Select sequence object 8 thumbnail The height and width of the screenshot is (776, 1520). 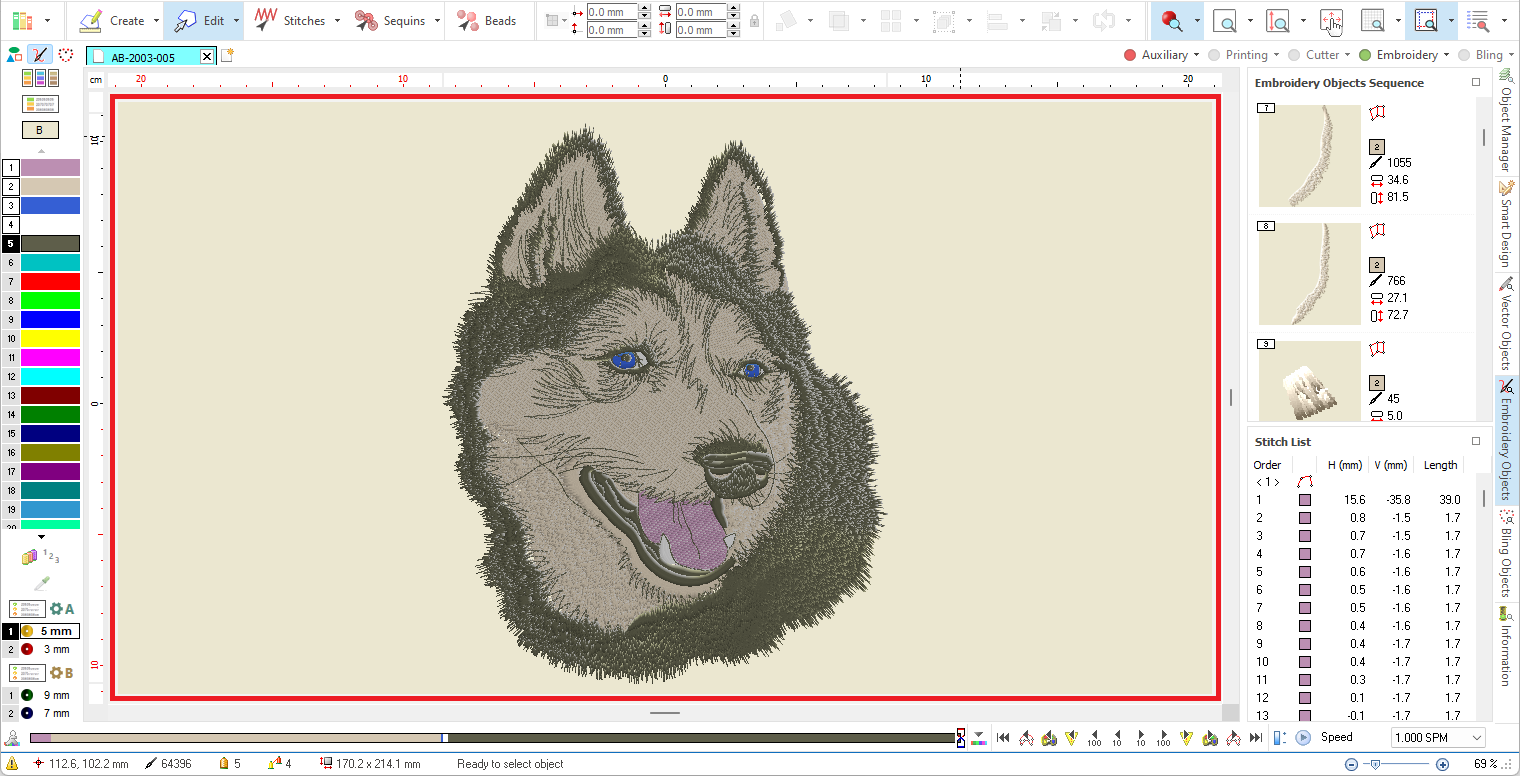coord(1309,274)
